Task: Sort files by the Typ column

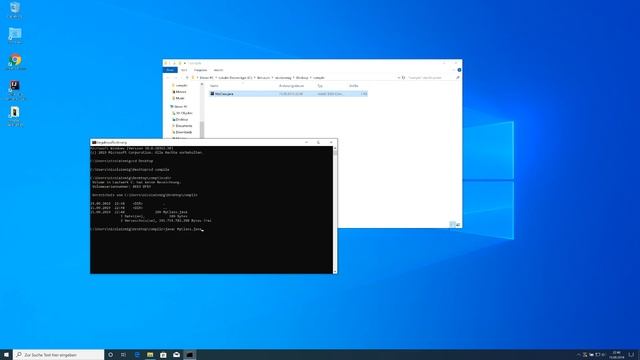Action: [x=320, y=86]
